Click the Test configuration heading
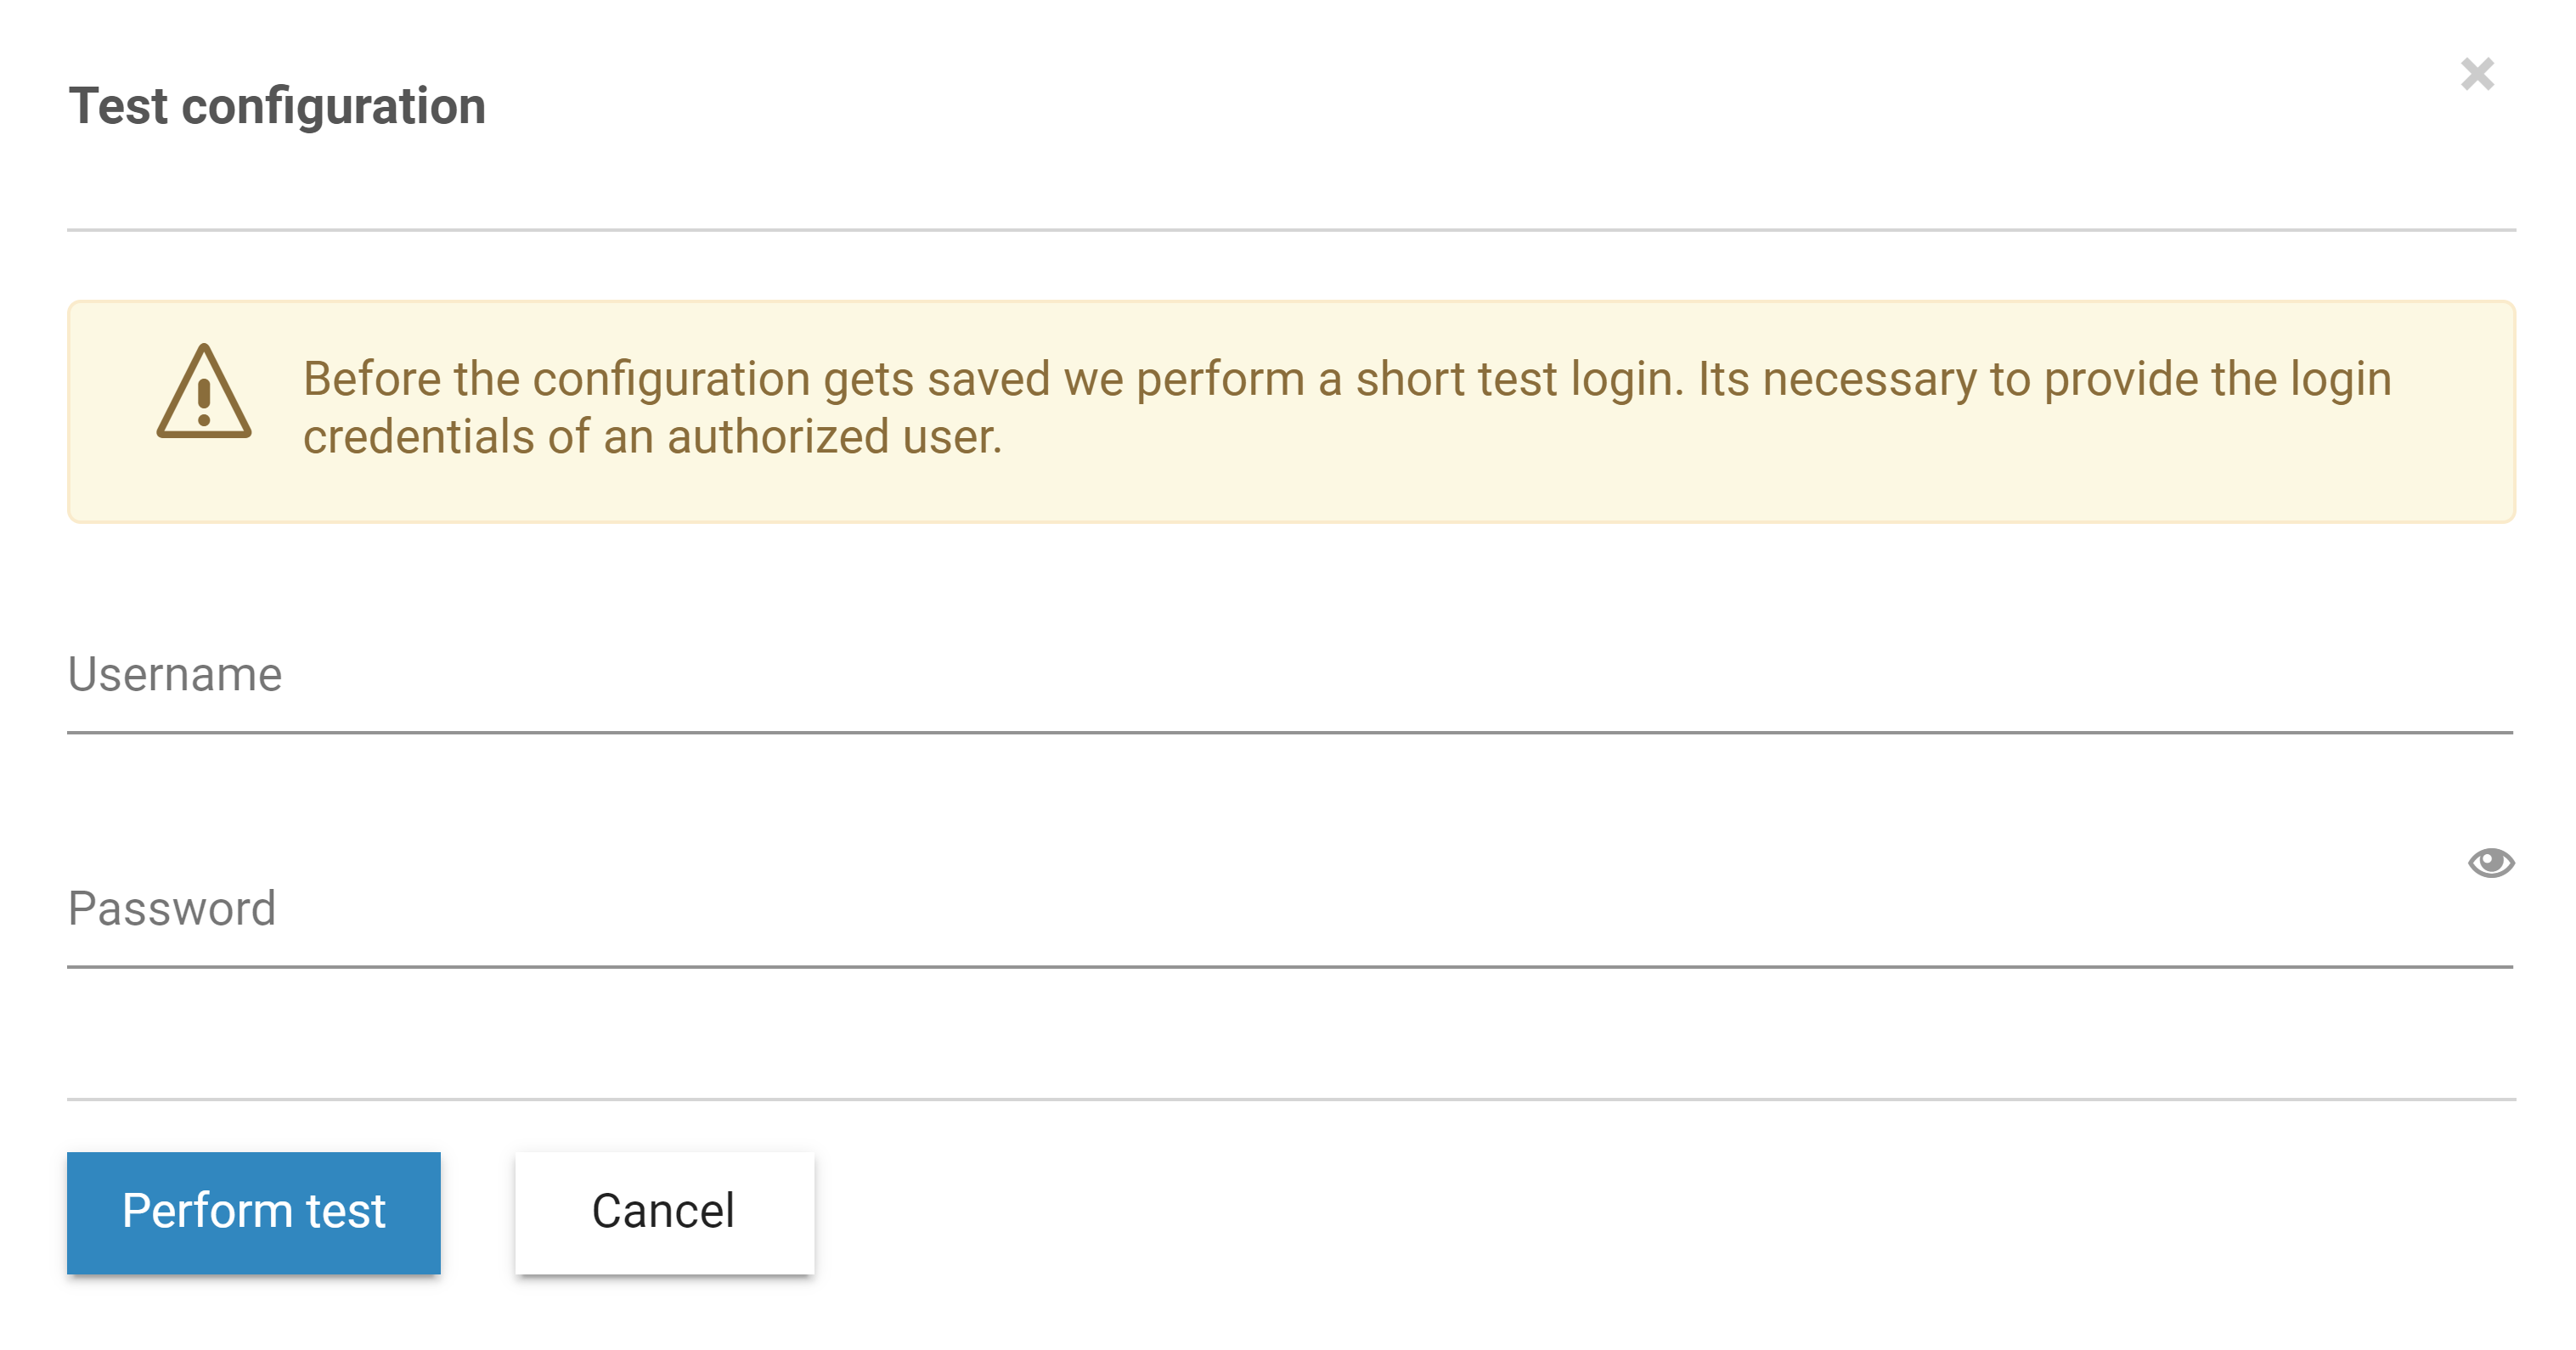Viewport: 2576px width, 1350px height. click(276, 108)
